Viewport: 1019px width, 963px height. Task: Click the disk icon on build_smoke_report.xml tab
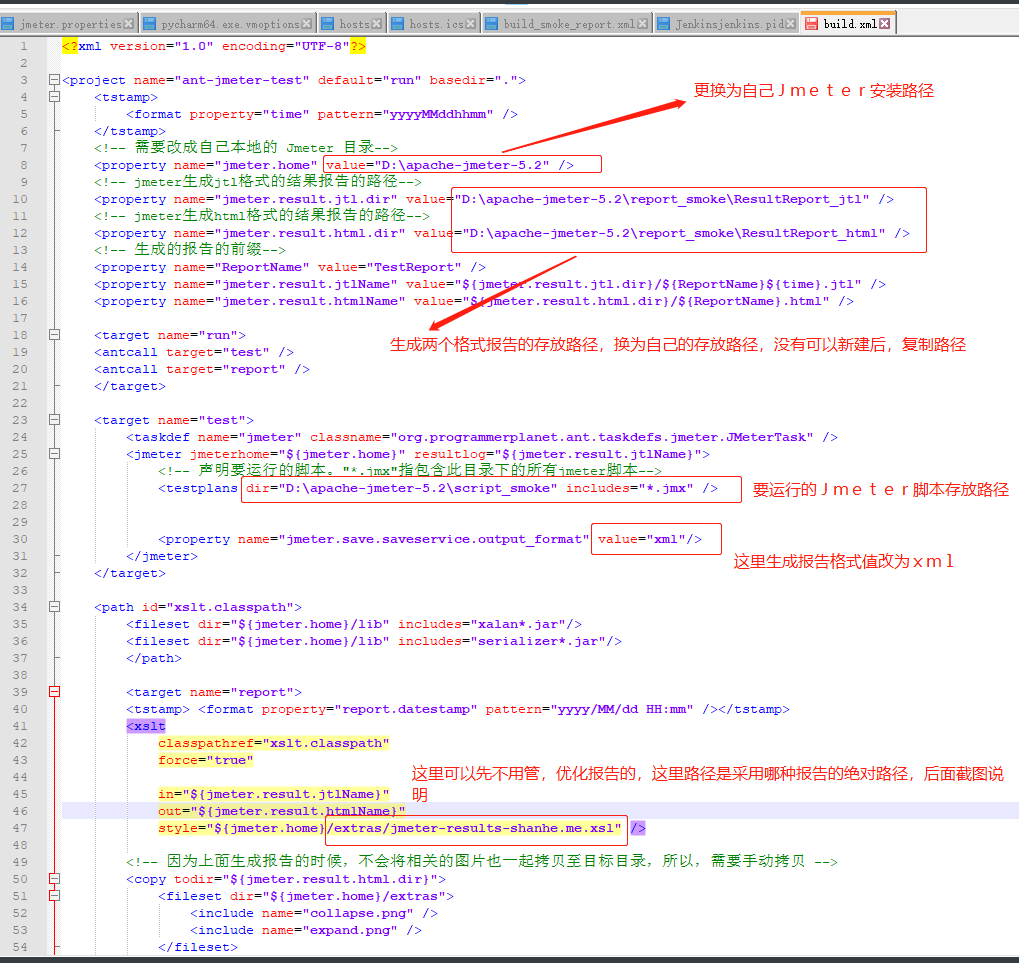pyautogui.click(x=492, y=24)
